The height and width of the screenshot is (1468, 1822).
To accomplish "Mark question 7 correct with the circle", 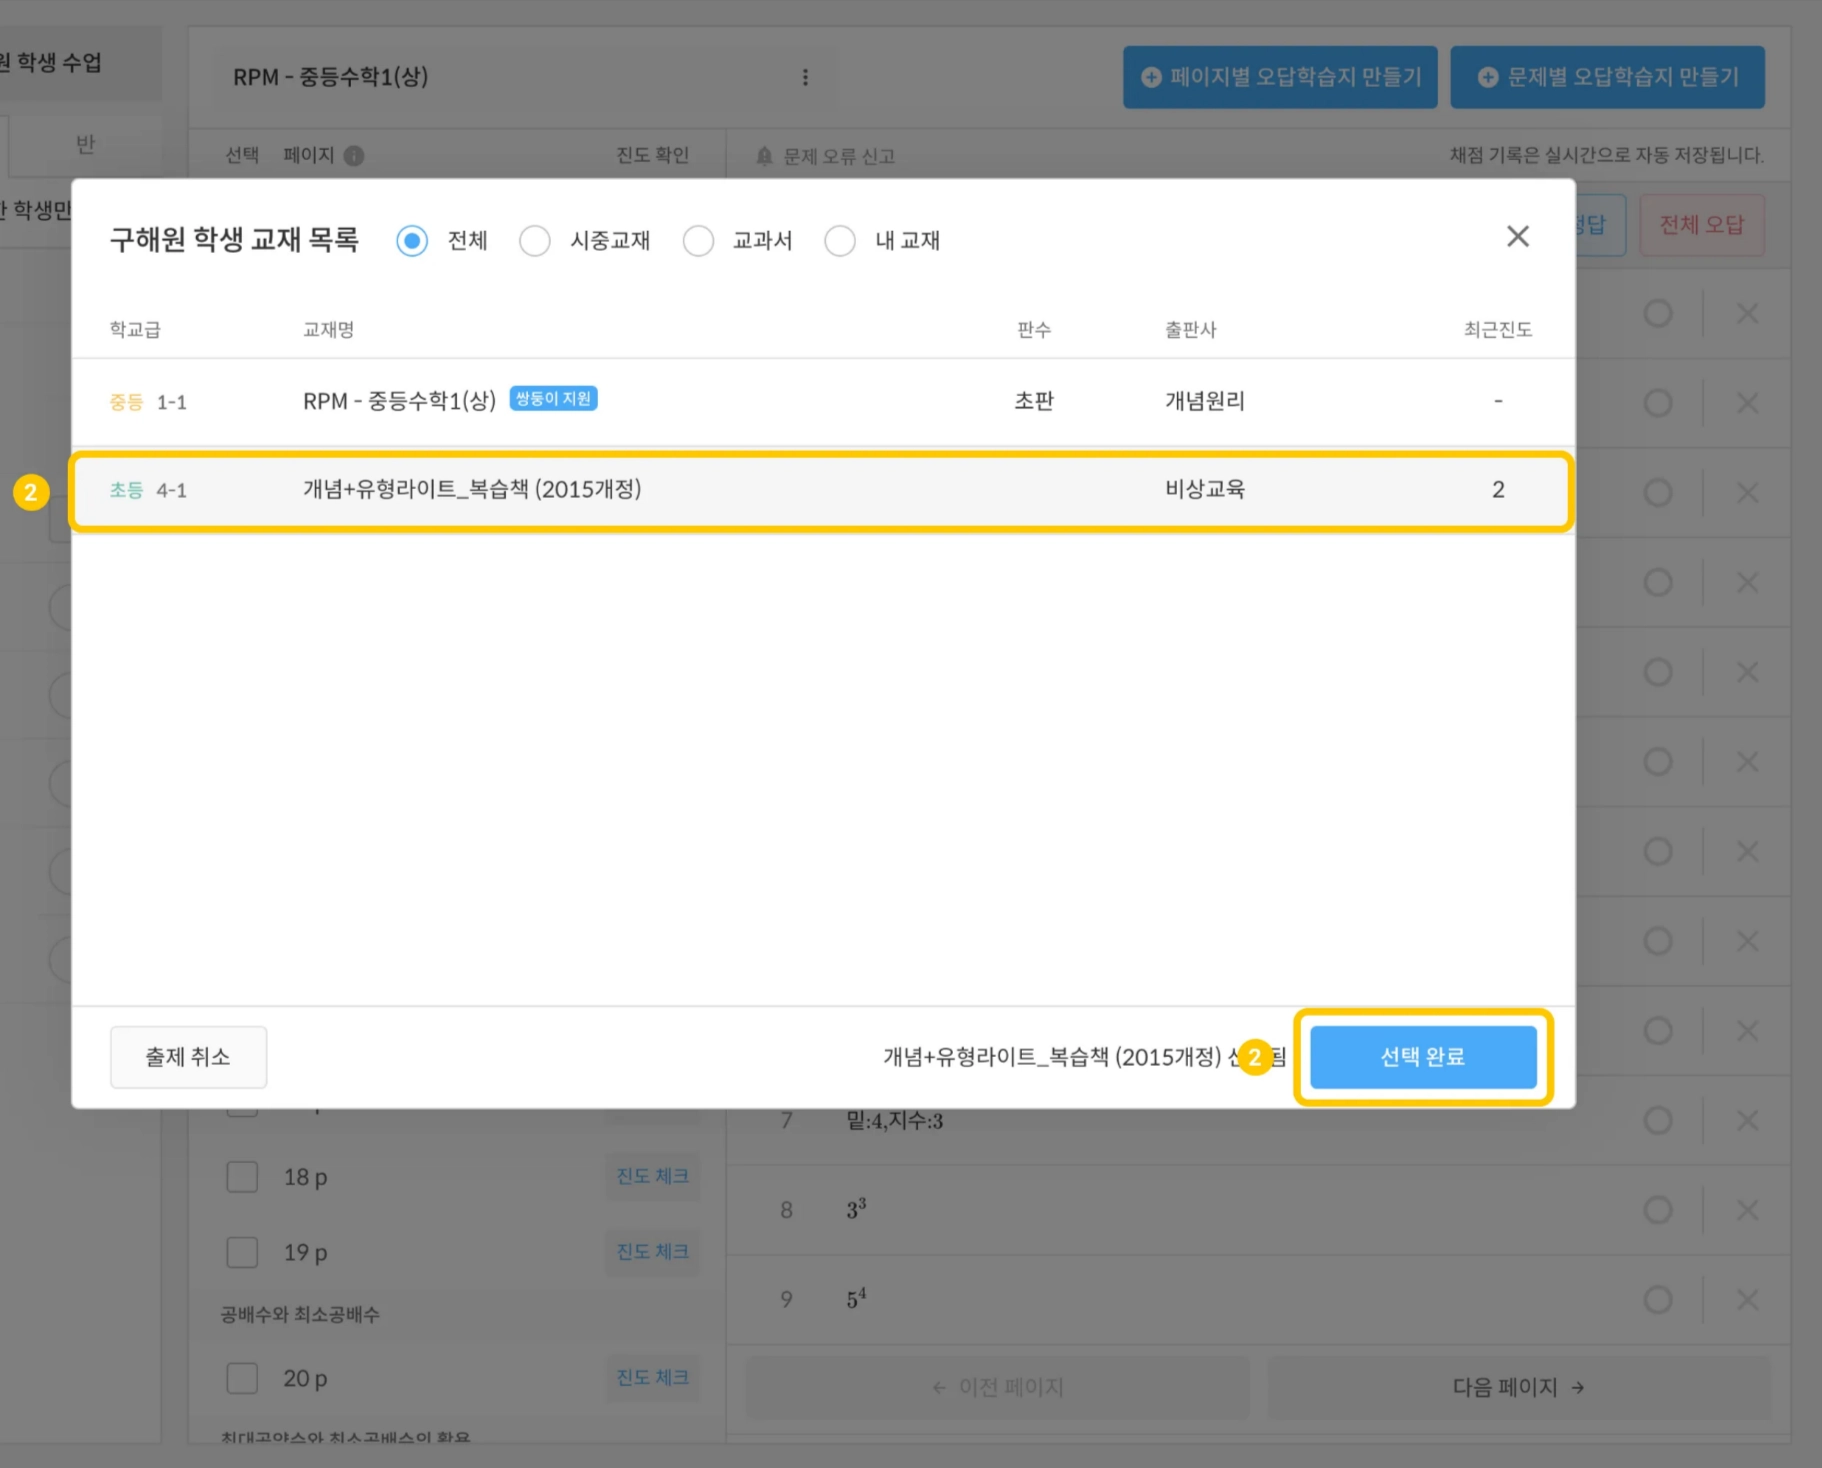I will tap(1658, 1120).
